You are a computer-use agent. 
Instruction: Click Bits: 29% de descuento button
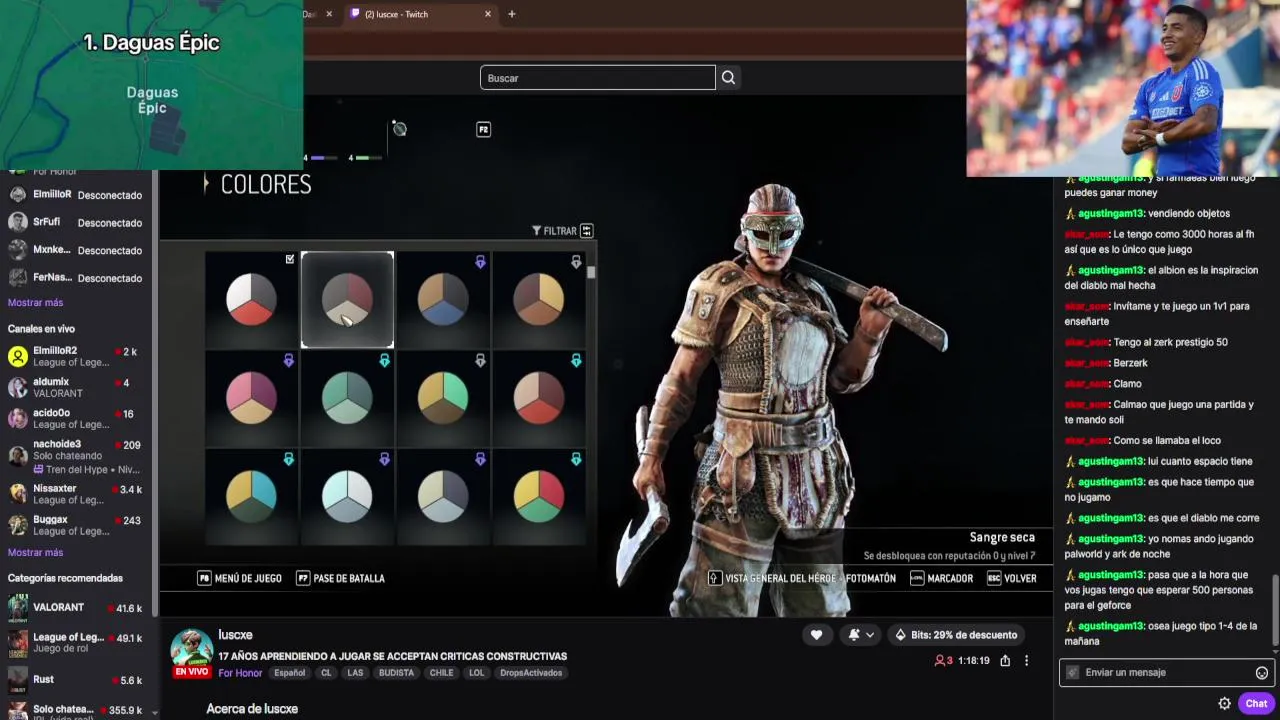point(956,635)
